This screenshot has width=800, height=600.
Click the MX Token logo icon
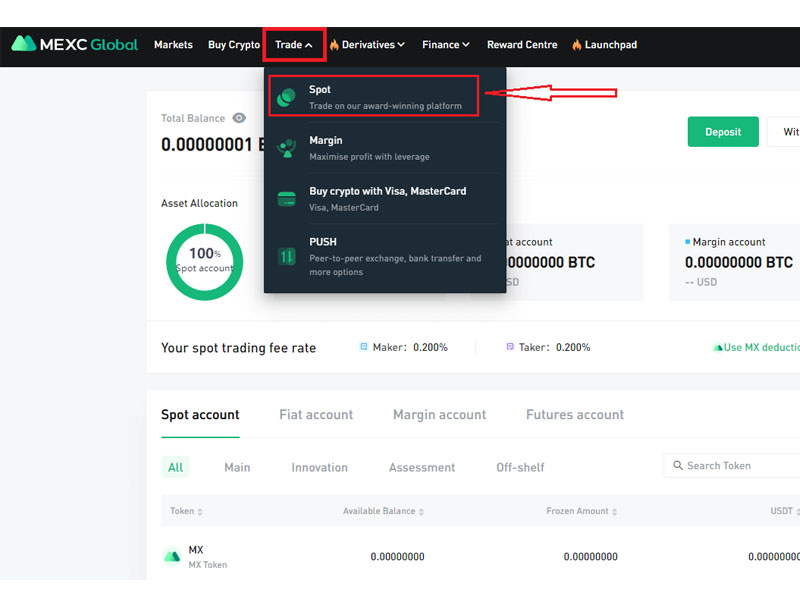172,556
